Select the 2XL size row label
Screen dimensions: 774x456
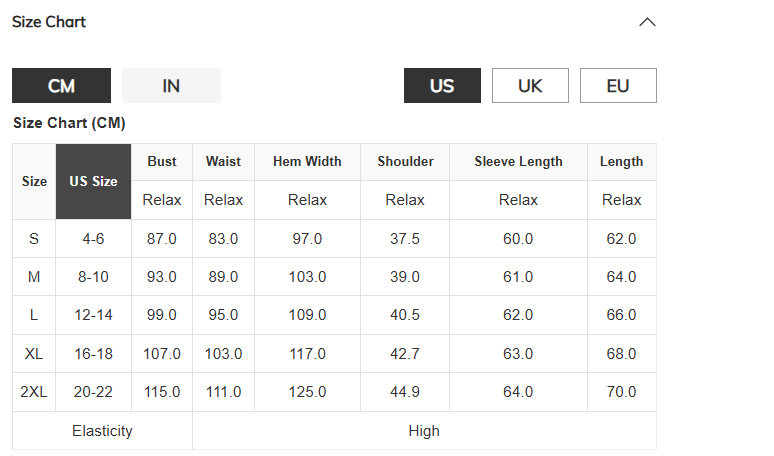[34, 392]
